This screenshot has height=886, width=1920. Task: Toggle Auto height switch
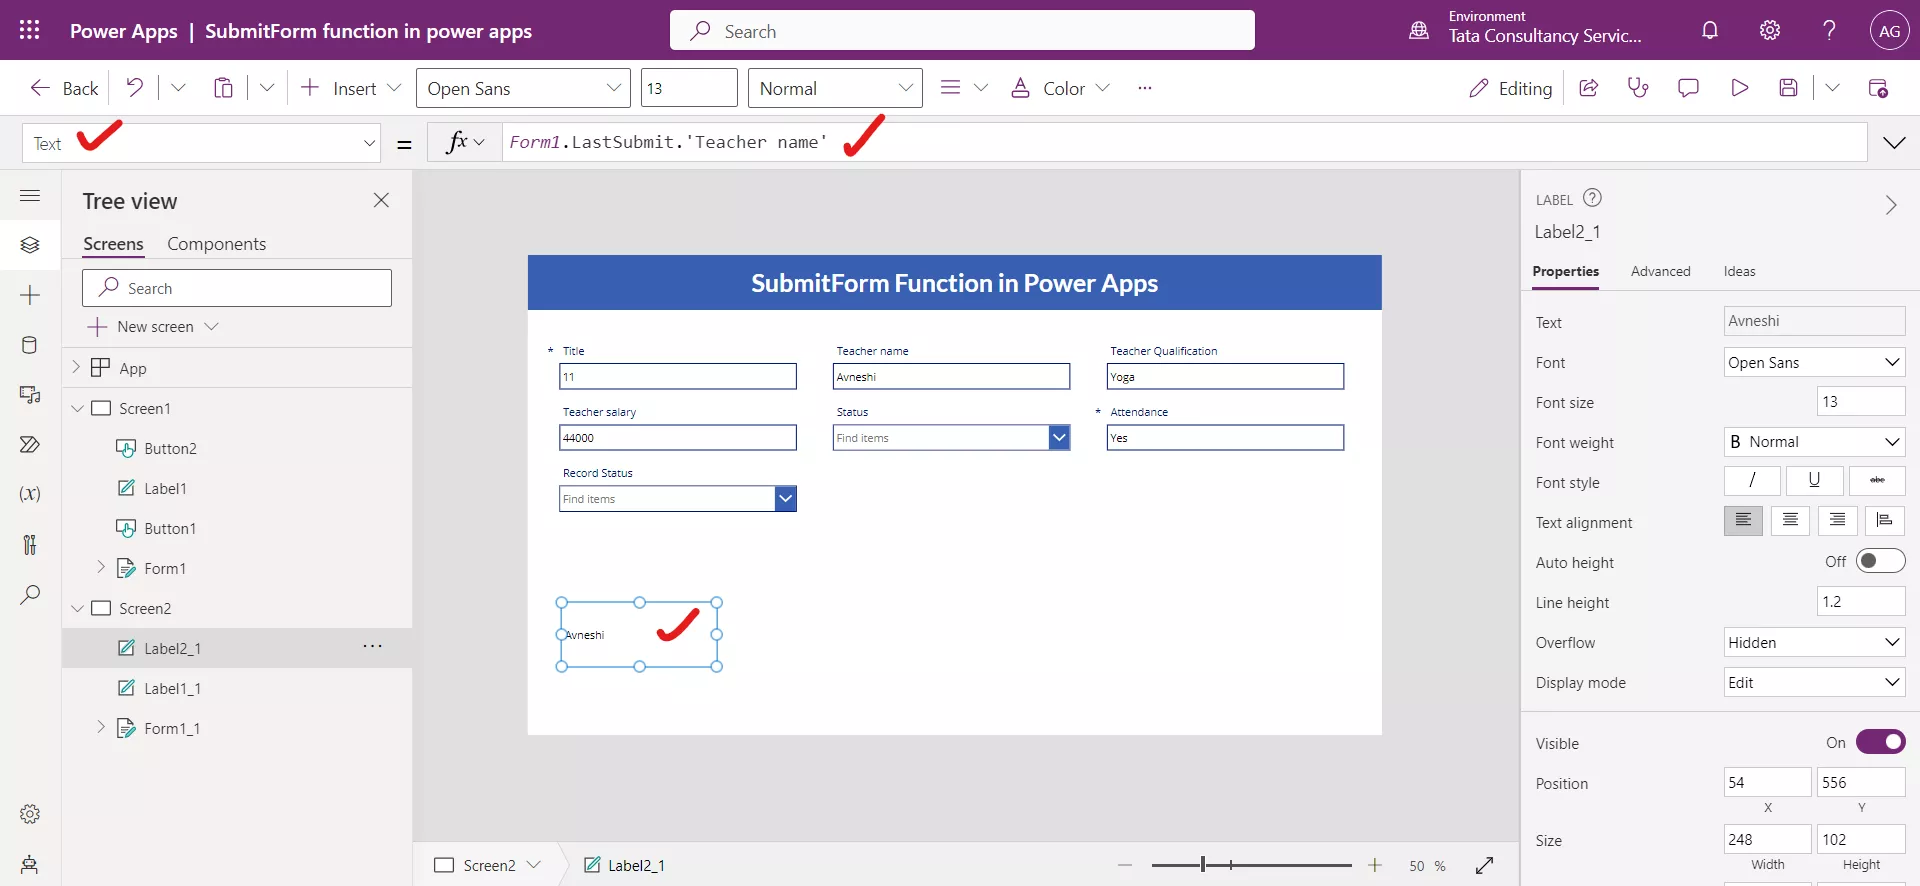point(1880,561)
